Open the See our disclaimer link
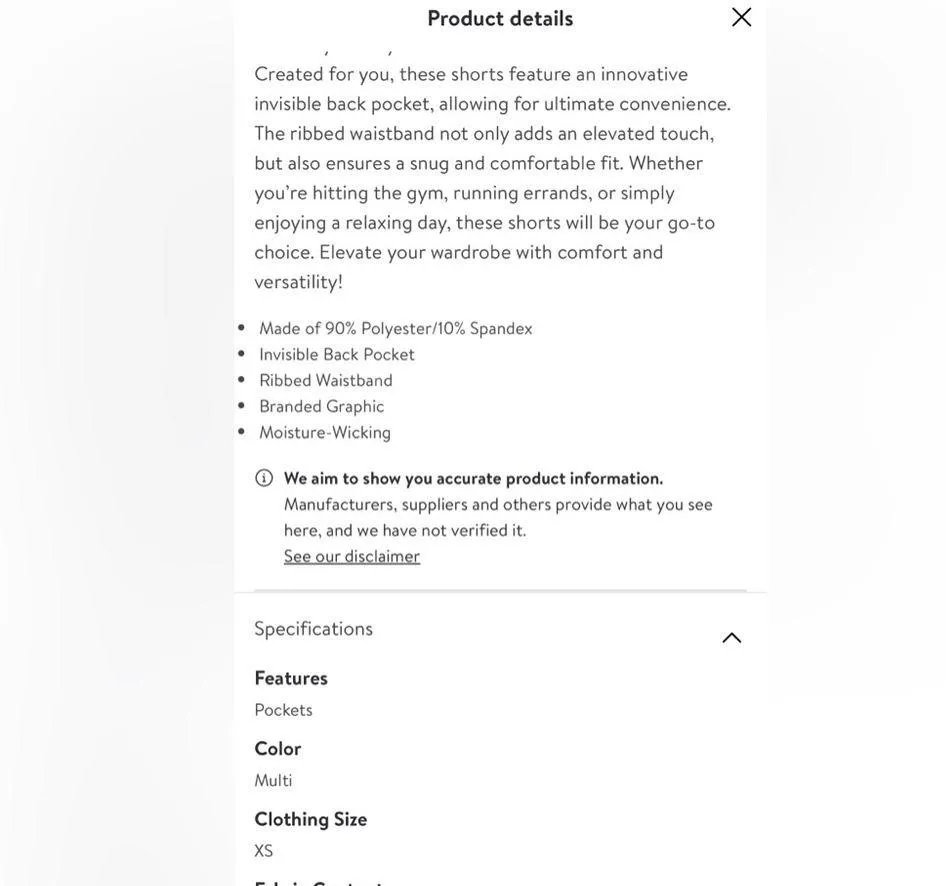Screen dimensions: 946x886 352,556
